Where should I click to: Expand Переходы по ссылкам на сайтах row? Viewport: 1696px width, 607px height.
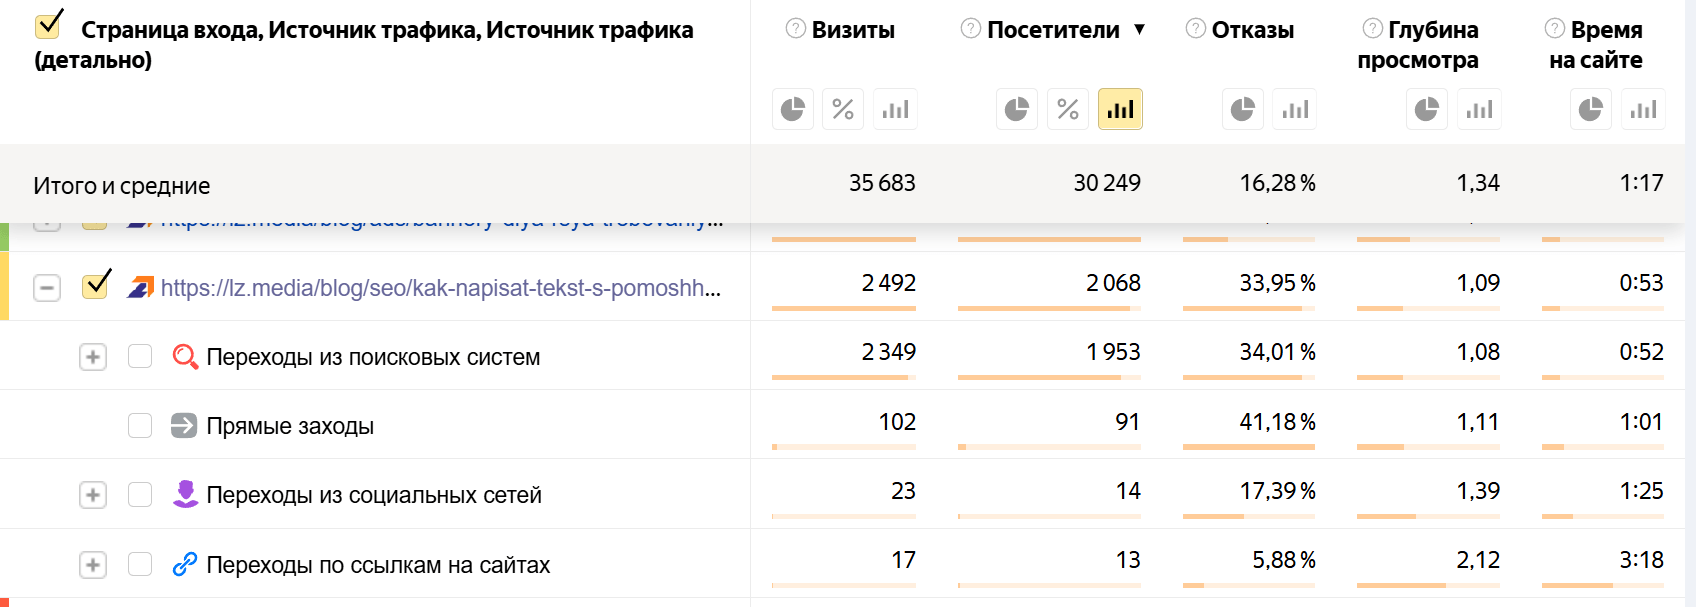tap(93, 565)
